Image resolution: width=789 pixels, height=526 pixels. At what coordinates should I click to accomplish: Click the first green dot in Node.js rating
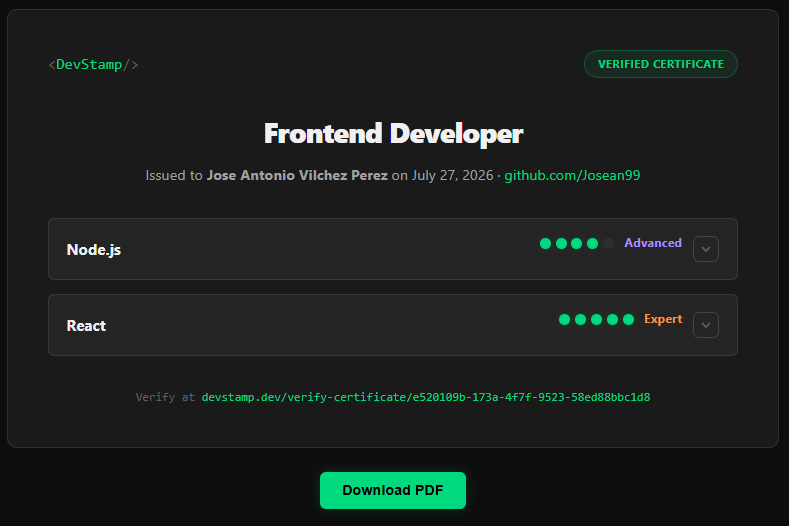click(x=545, y=244)
